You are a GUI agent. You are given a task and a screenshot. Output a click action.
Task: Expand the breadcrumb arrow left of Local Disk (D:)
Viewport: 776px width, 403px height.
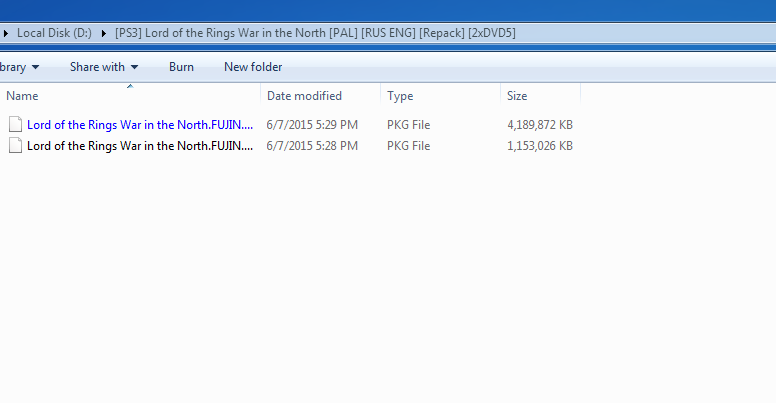coord(7,33)
